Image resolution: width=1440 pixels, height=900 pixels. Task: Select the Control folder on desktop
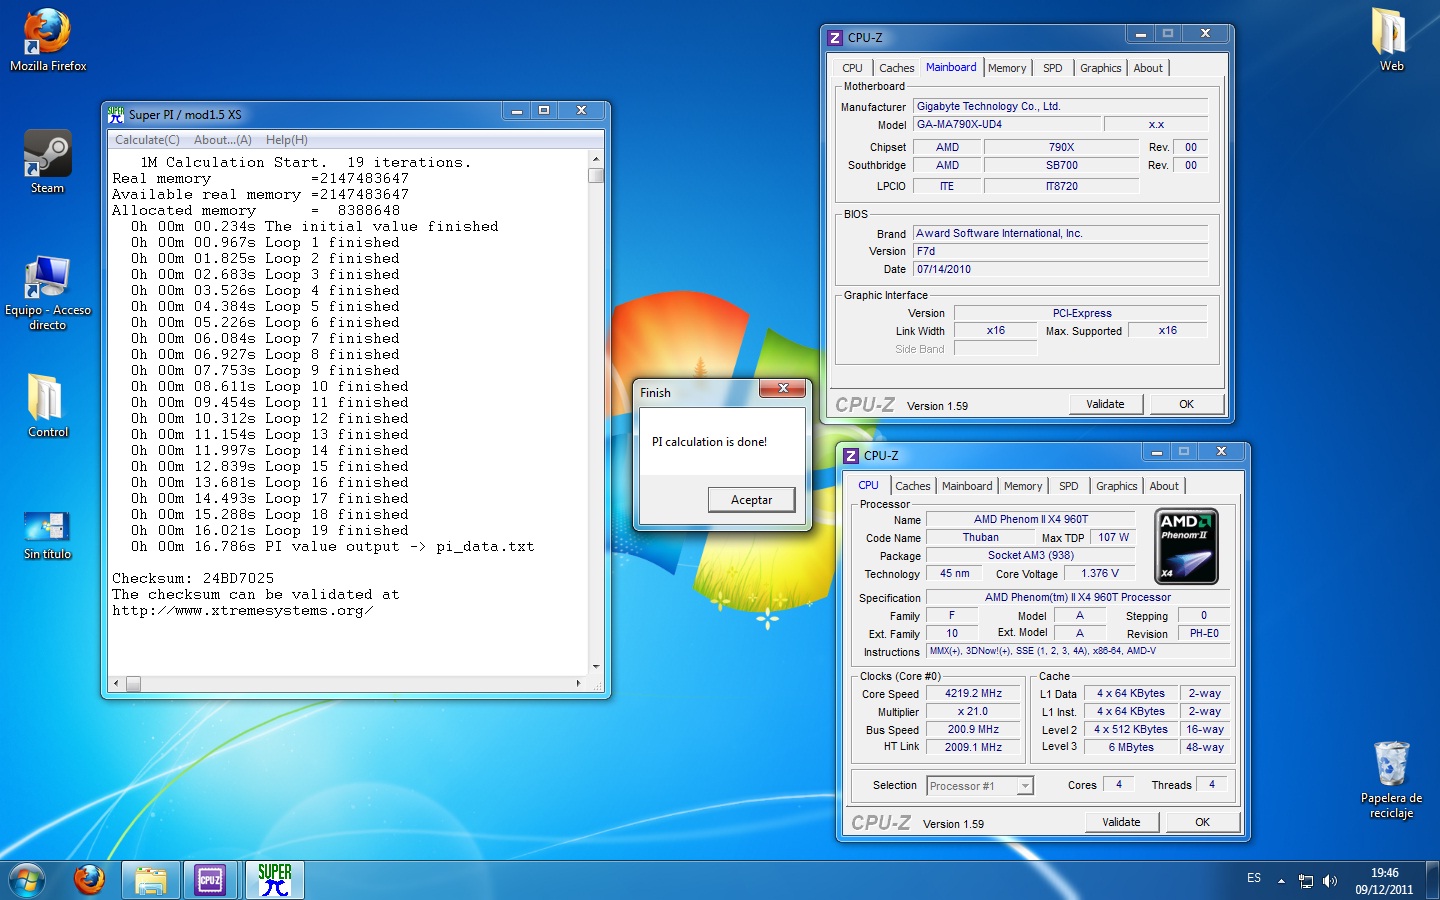click(x=48, y=405)
